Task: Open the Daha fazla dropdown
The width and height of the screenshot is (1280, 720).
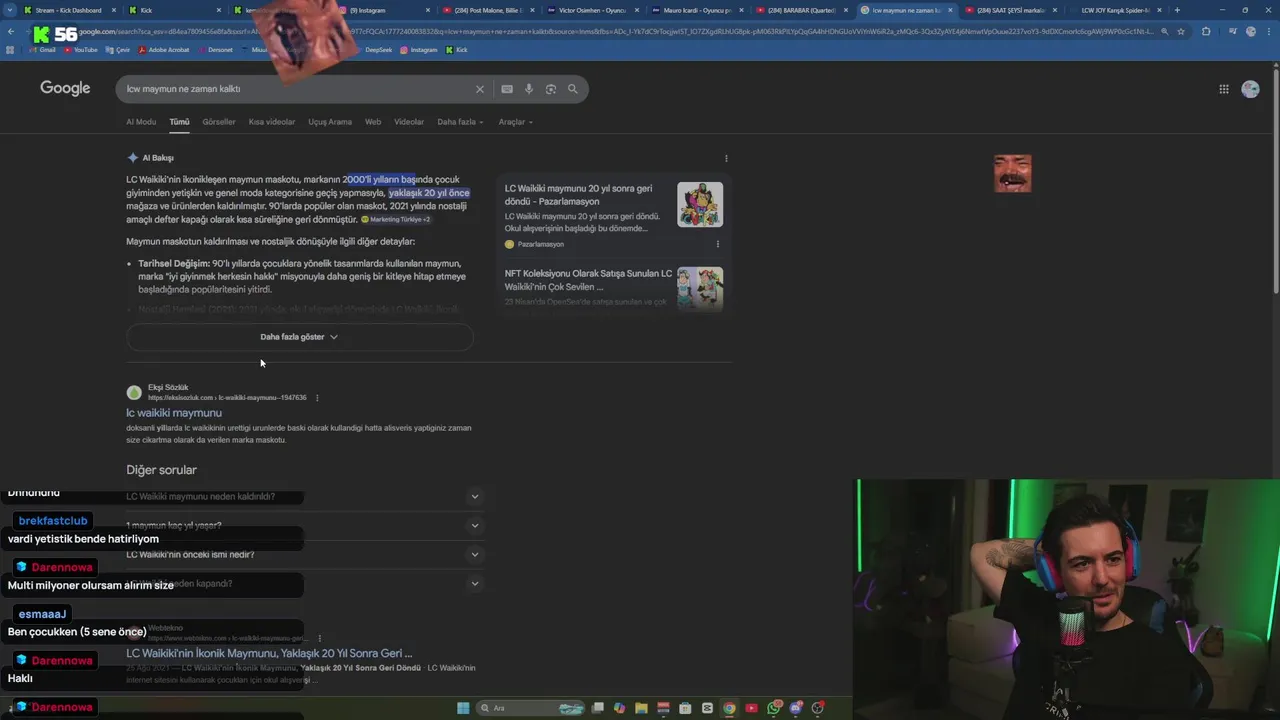Action: point(460,122)
